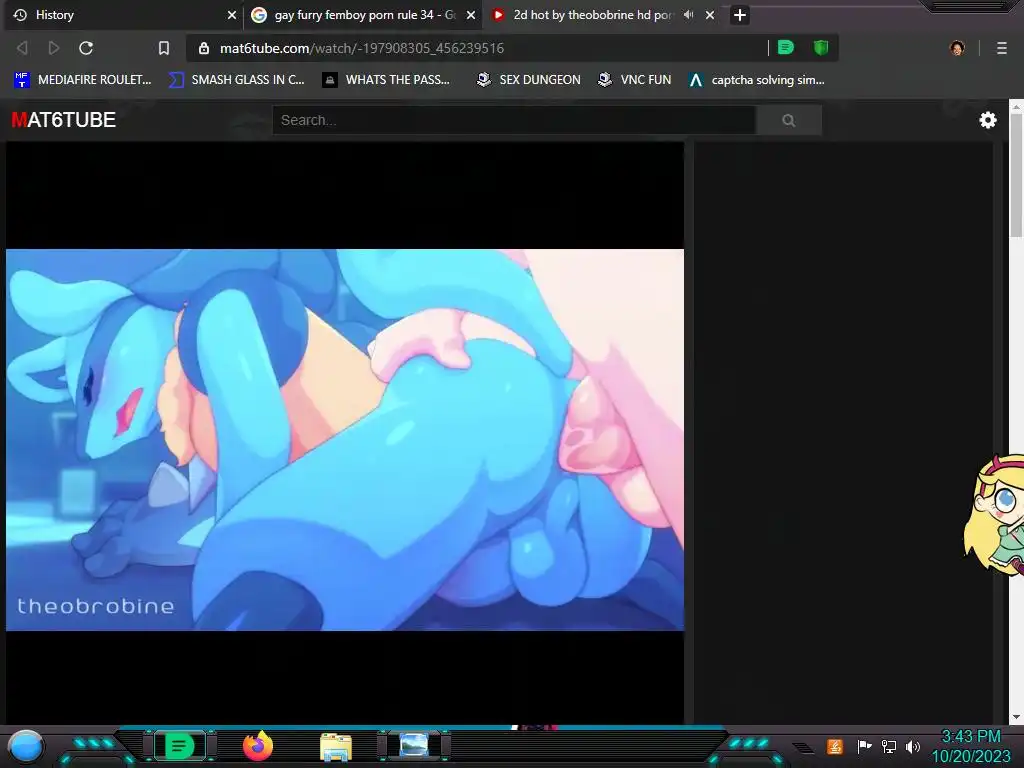Open the SMASH GLASS IN C... bookmark
The height and width of the screenshot is (768, 1024).
tap(236, 80)
